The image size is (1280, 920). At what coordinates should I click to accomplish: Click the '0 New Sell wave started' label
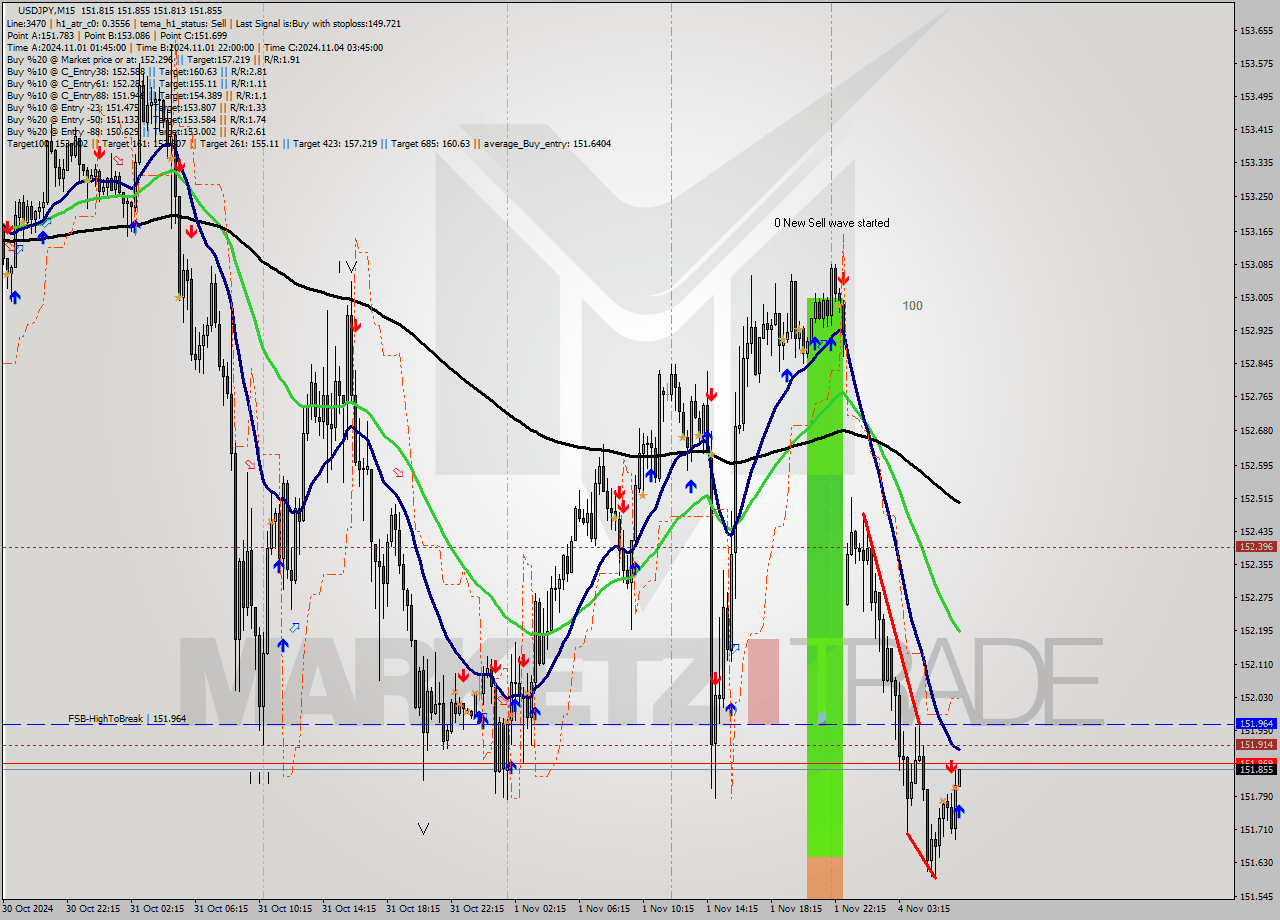(831, 223)
